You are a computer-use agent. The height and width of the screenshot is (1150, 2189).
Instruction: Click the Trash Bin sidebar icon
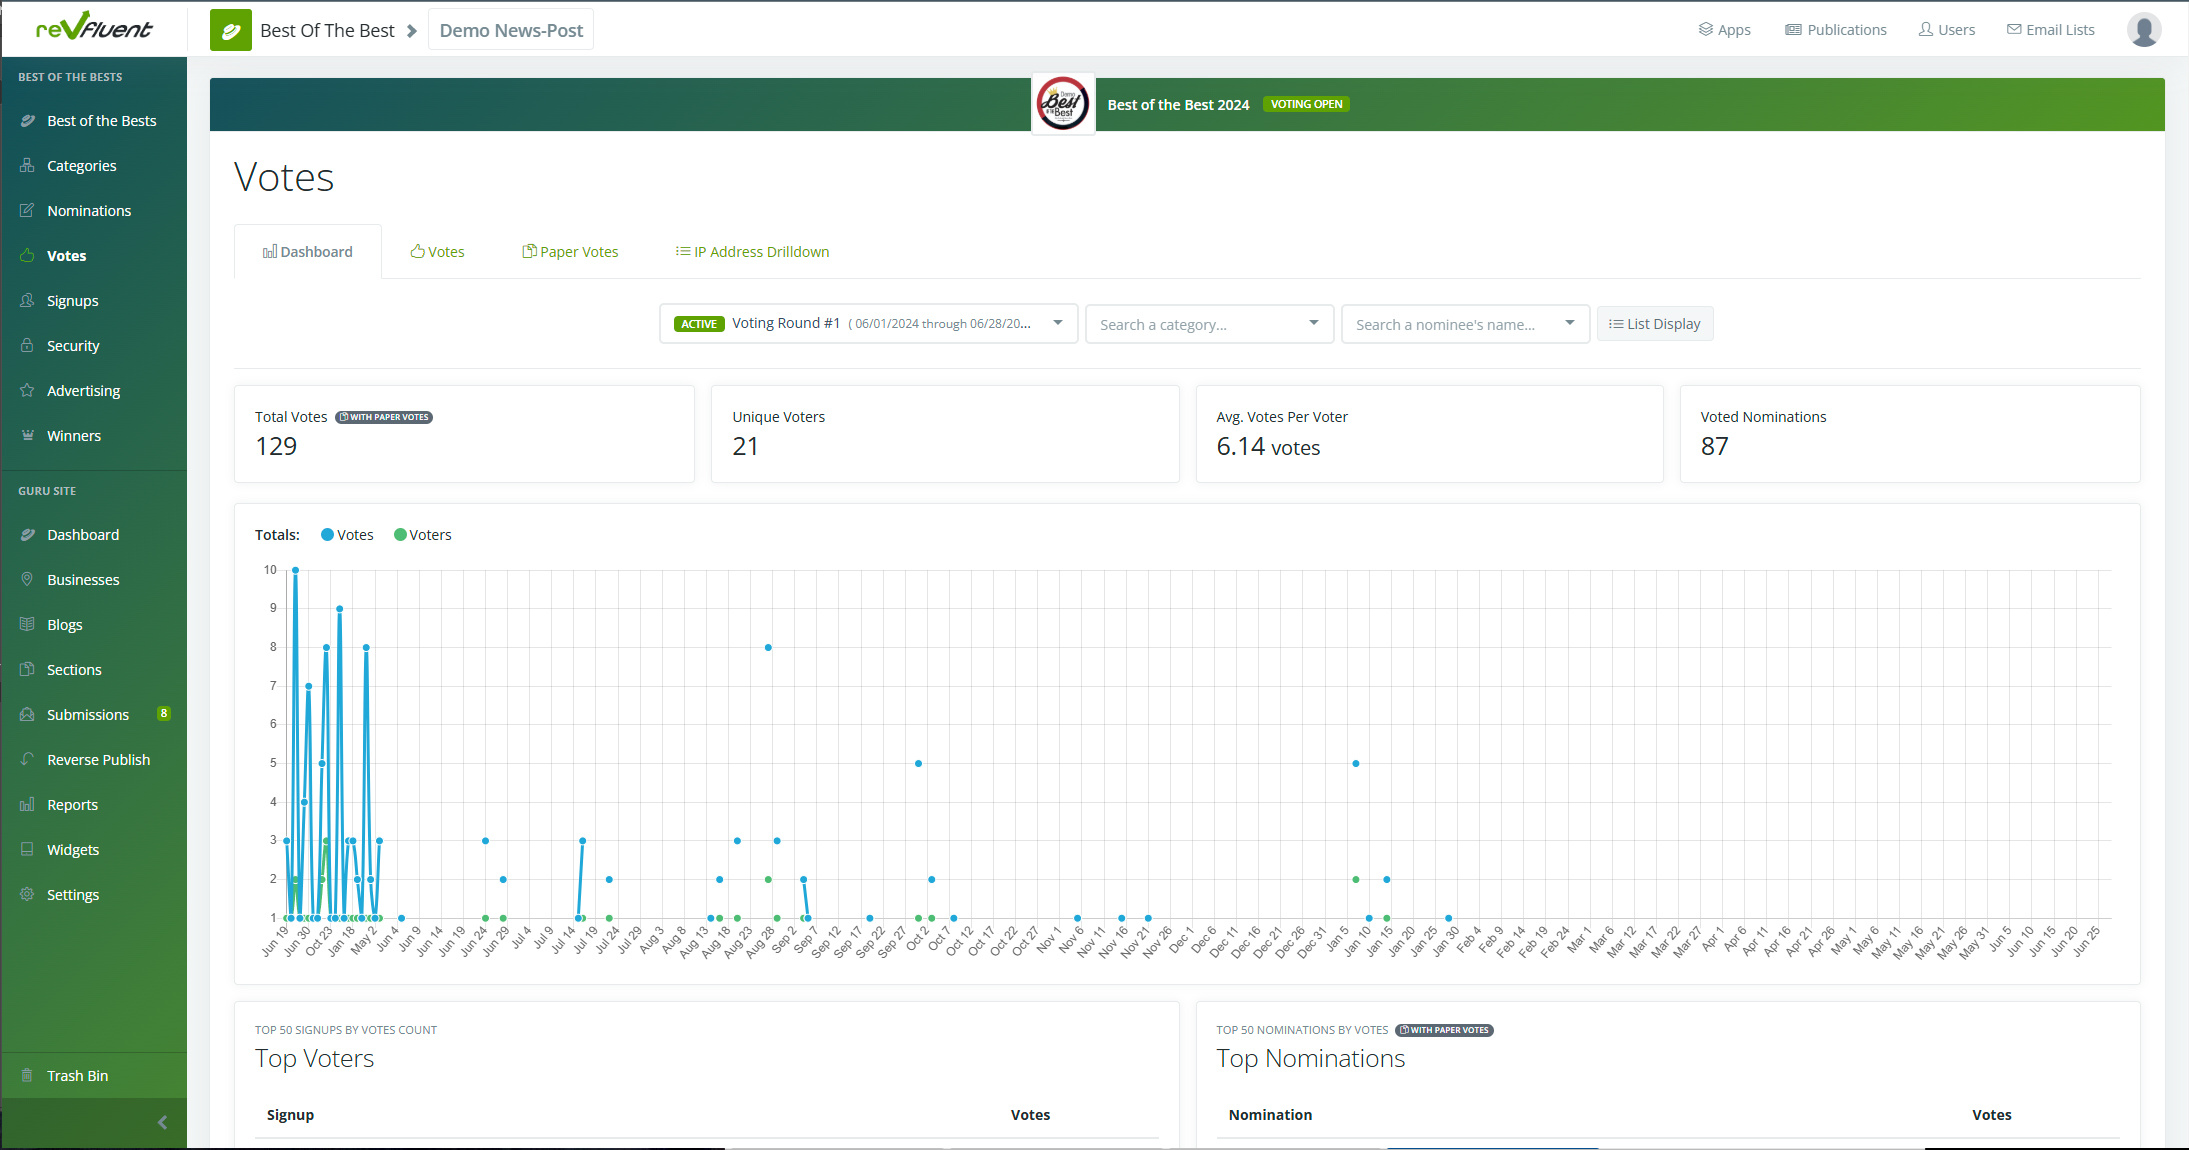[x=27, y=1075]
